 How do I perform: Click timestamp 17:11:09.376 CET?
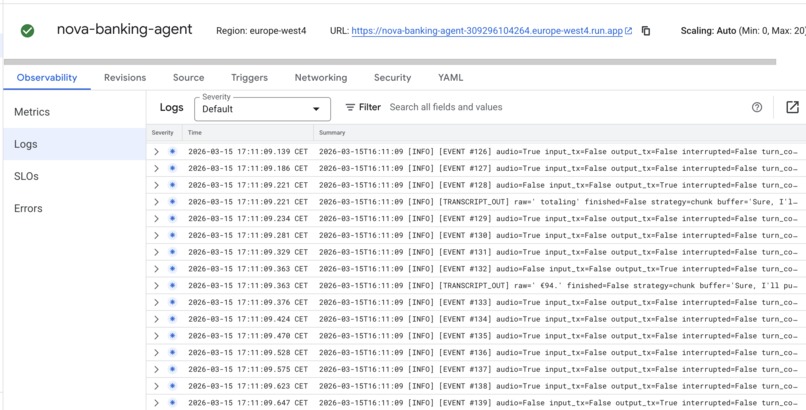tap(248, 302)
